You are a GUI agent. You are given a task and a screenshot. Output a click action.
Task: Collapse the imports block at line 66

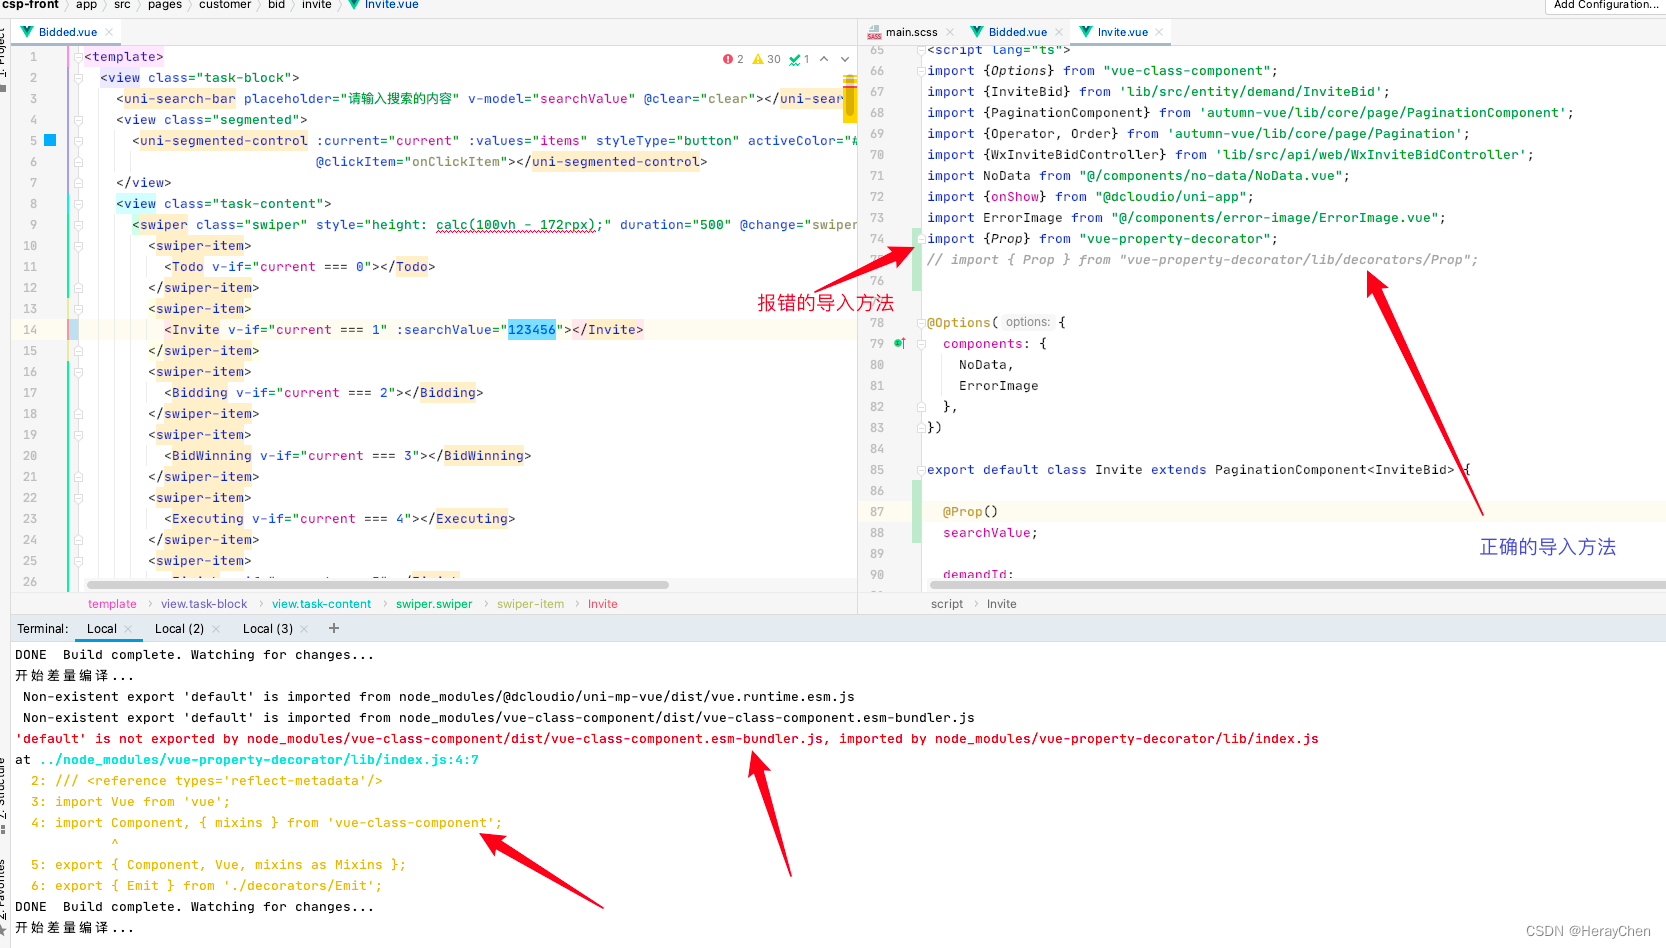[x=921, y=71]
